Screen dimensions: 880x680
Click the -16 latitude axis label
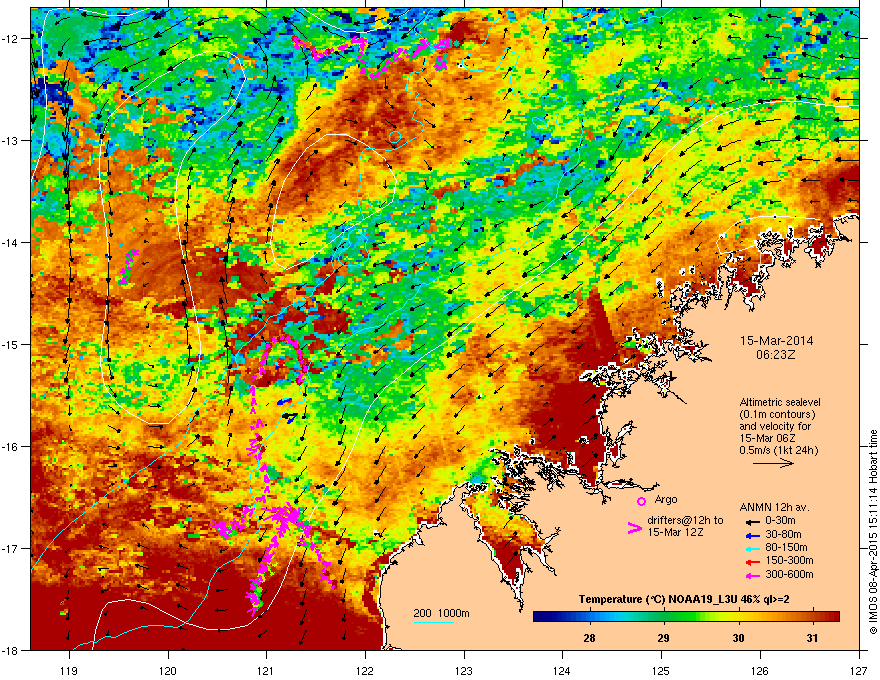point(10,447)
